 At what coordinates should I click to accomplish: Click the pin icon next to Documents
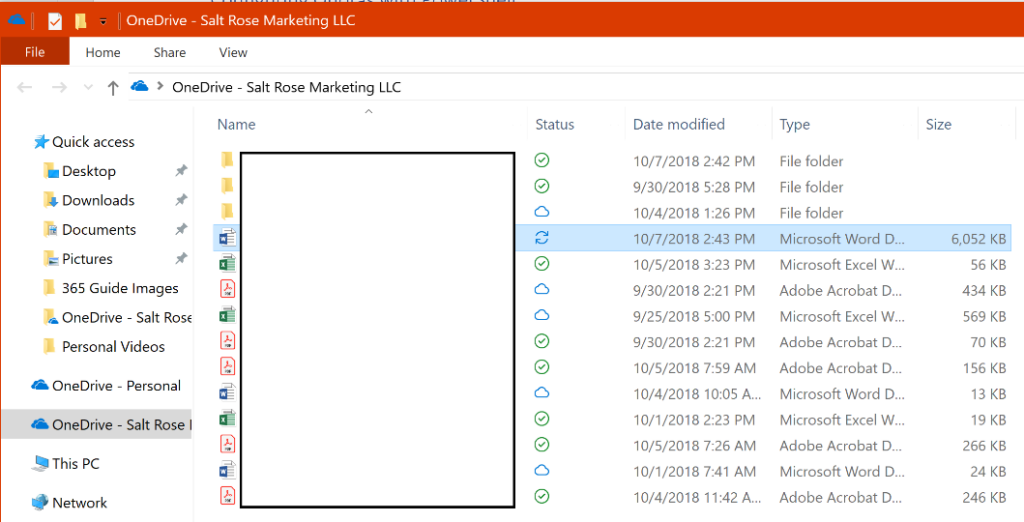point(181,229)
